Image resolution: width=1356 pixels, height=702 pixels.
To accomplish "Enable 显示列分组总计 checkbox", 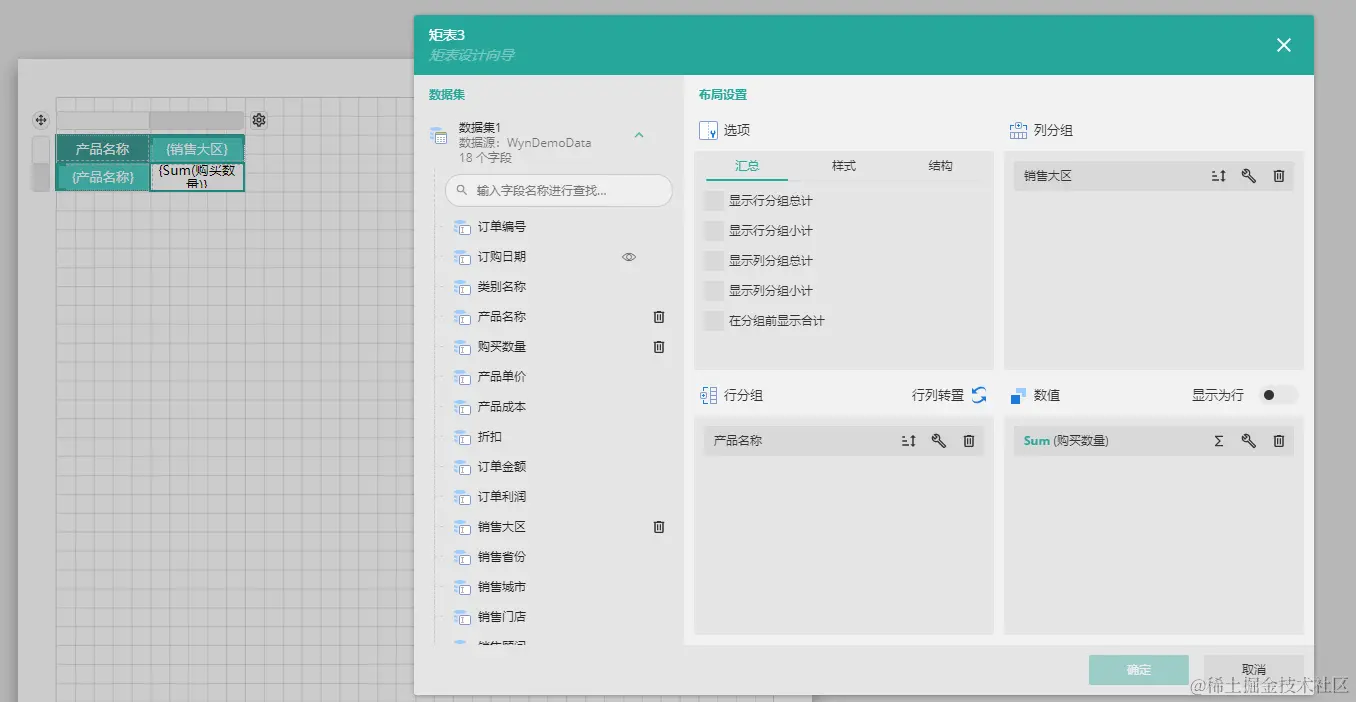I will (713, 261).
